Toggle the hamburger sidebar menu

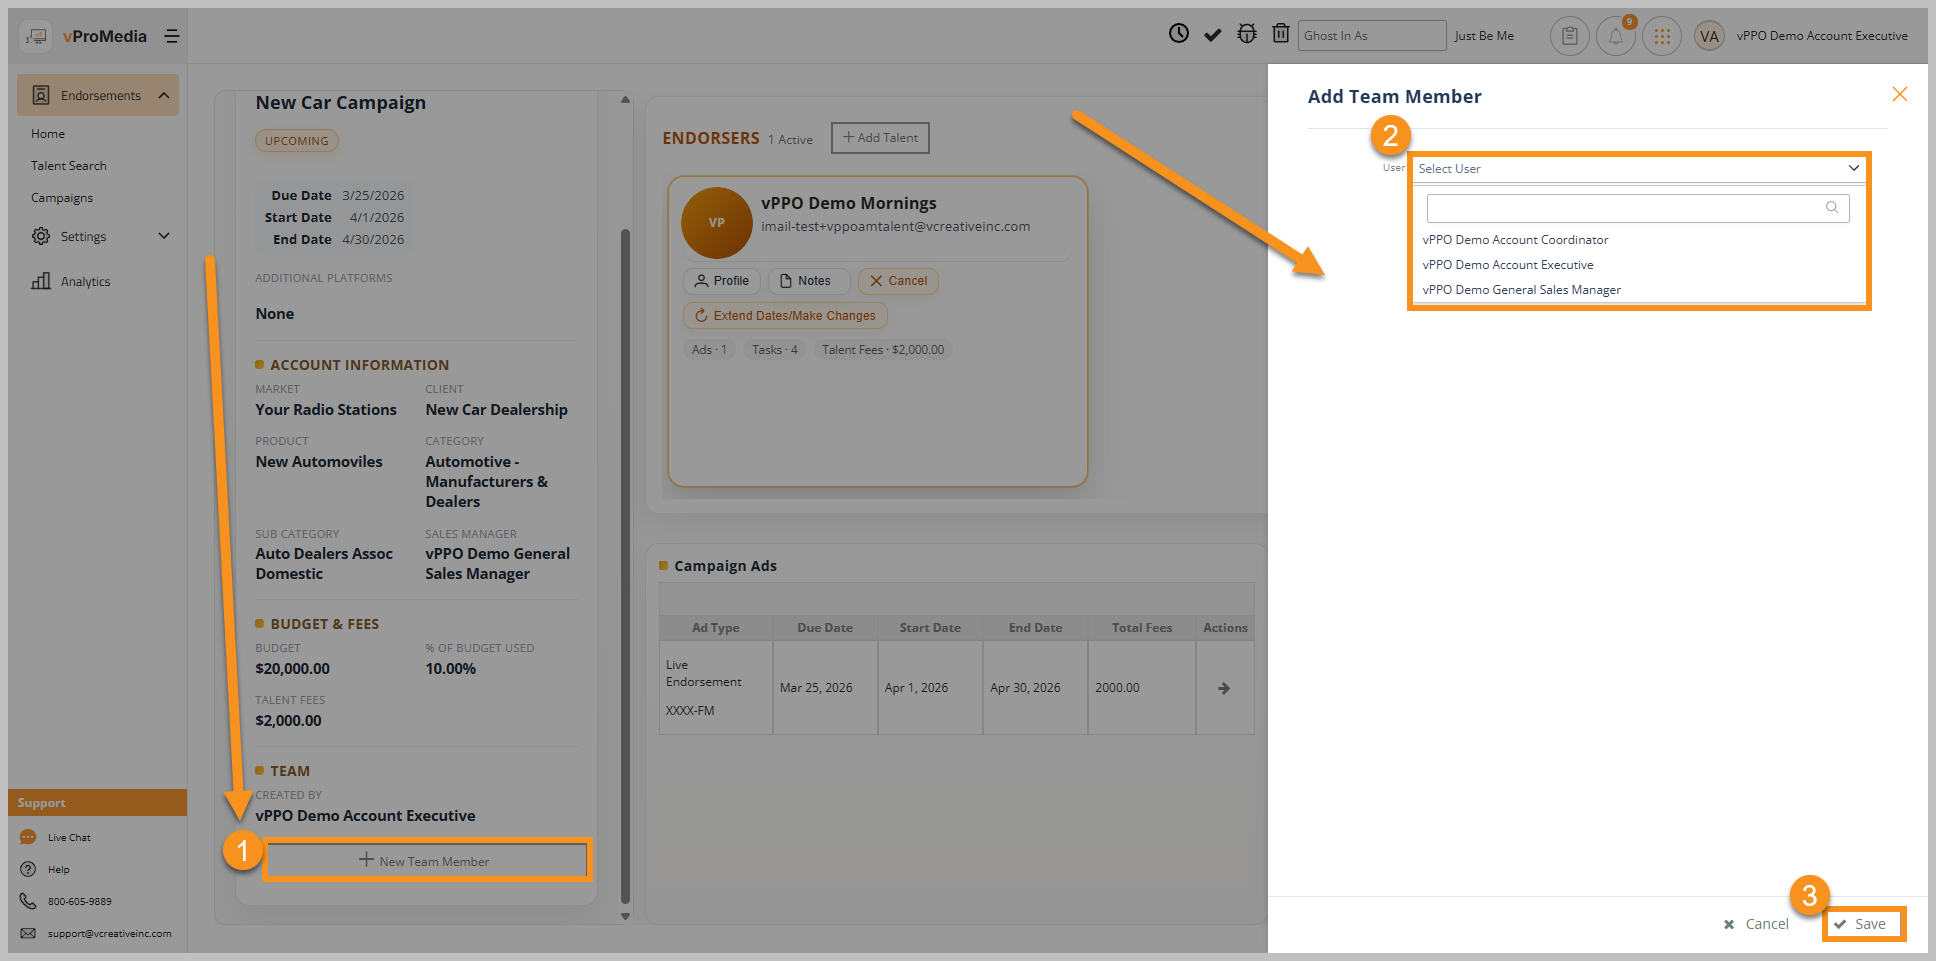172,36
